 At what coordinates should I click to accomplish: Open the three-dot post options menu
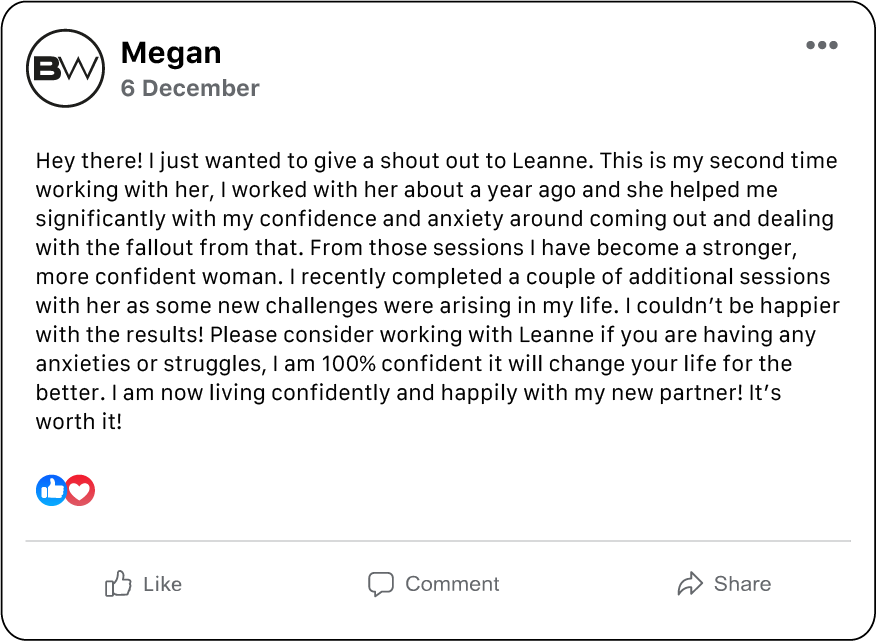(x=821, y=45)
